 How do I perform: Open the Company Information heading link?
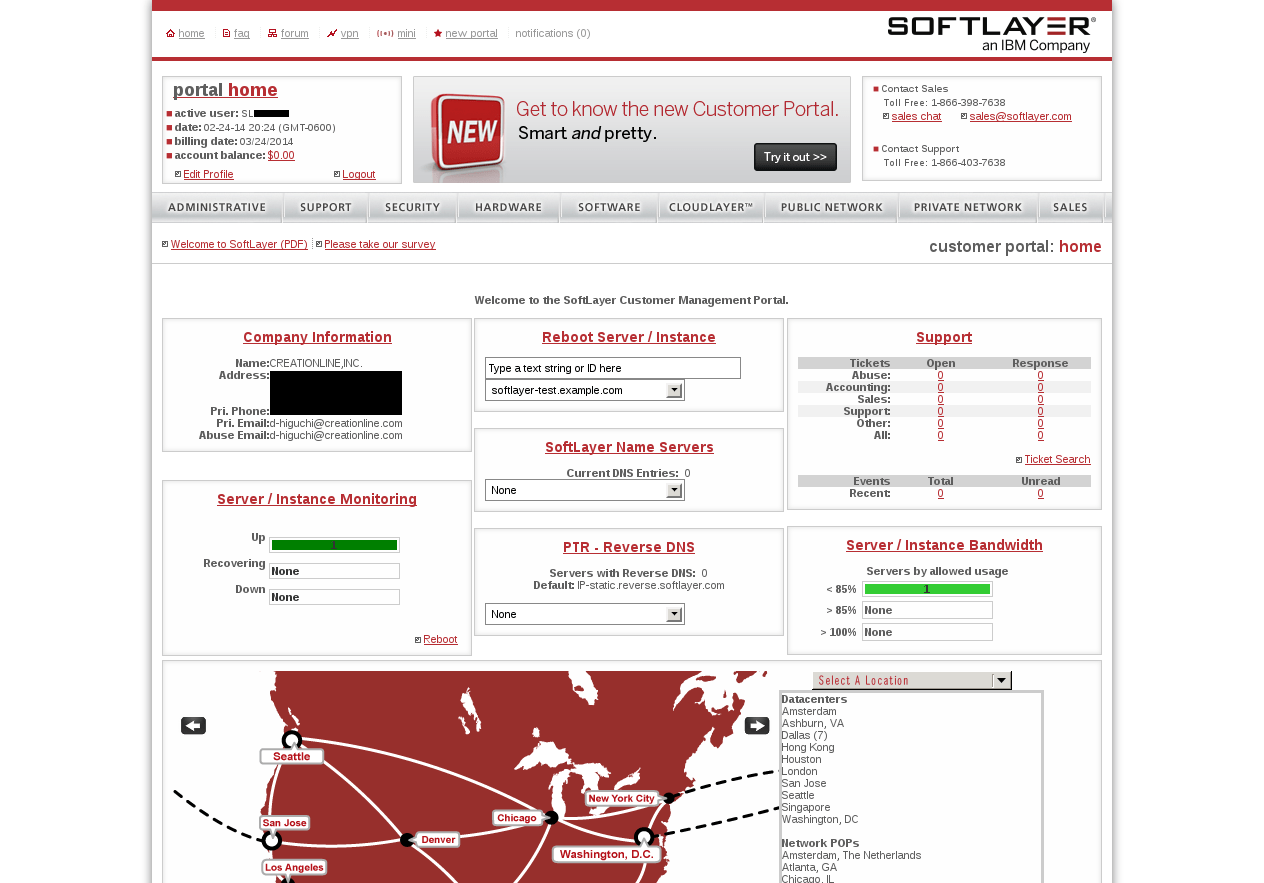point(317,337)
